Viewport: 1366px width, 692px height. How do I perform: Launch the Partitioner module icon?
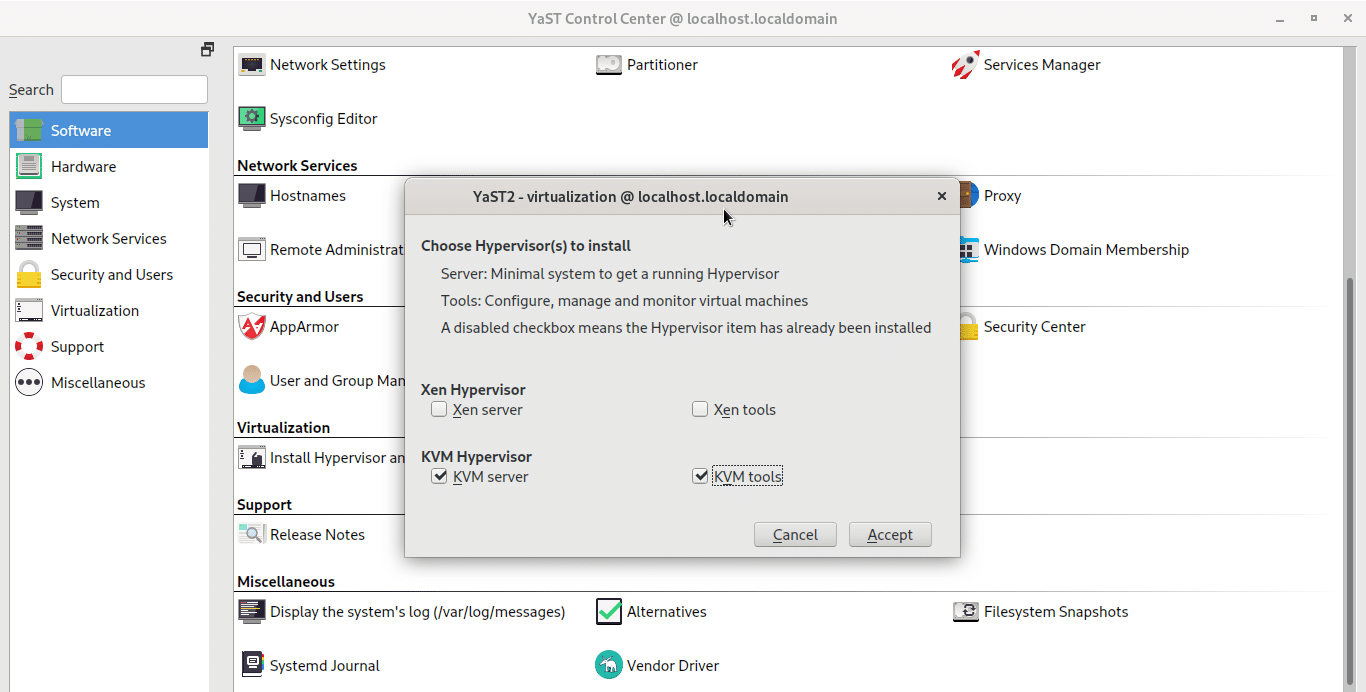(x=609, y=65)
